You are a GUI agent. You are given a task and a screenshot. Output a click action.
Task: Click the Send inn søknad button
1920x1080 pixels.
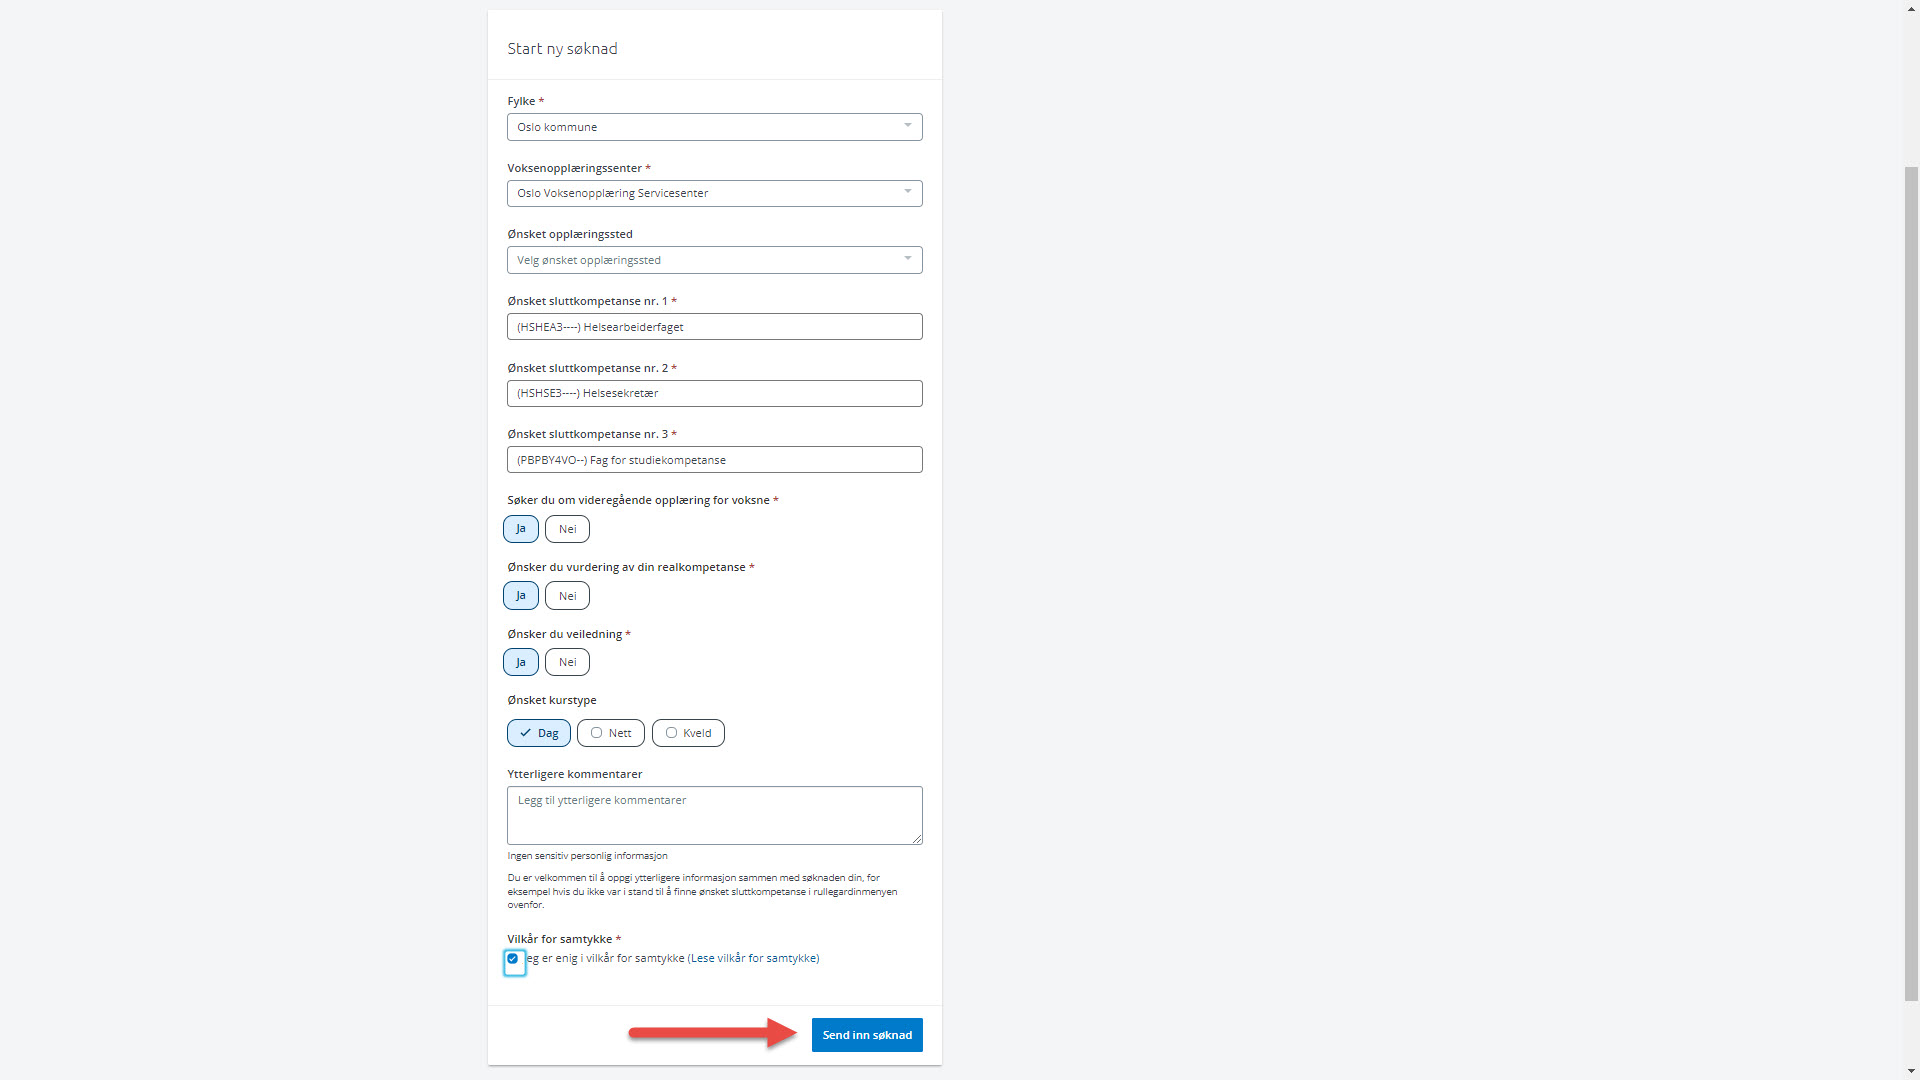click(x=867, y=1035)
